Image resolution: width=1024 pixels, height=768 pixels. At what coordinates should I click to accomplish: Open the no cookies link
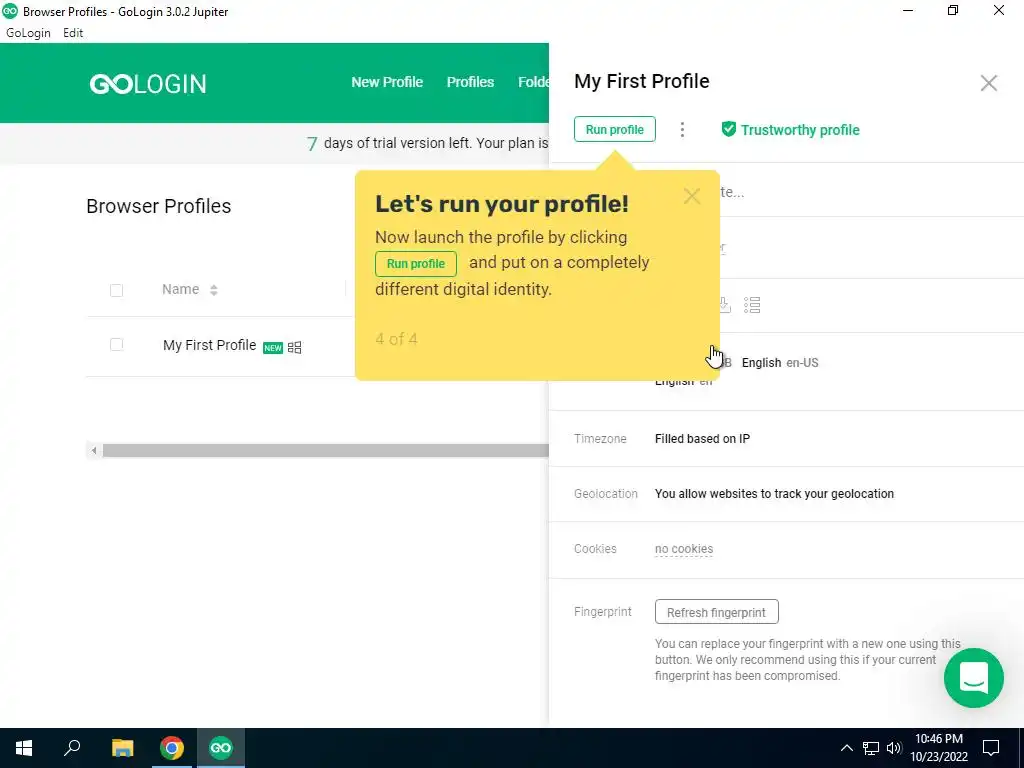pyautogui.click(x=684, y=549)
